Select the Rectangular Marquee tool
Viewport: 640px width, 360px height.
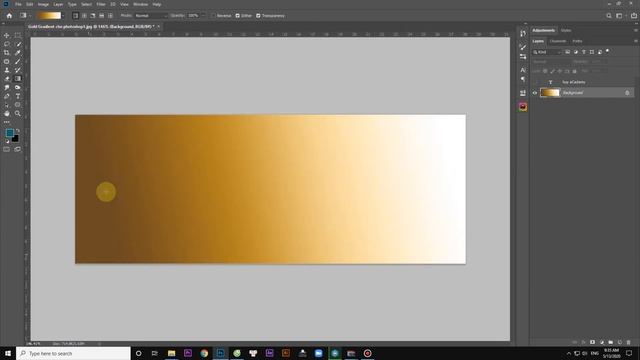(18, 36)
